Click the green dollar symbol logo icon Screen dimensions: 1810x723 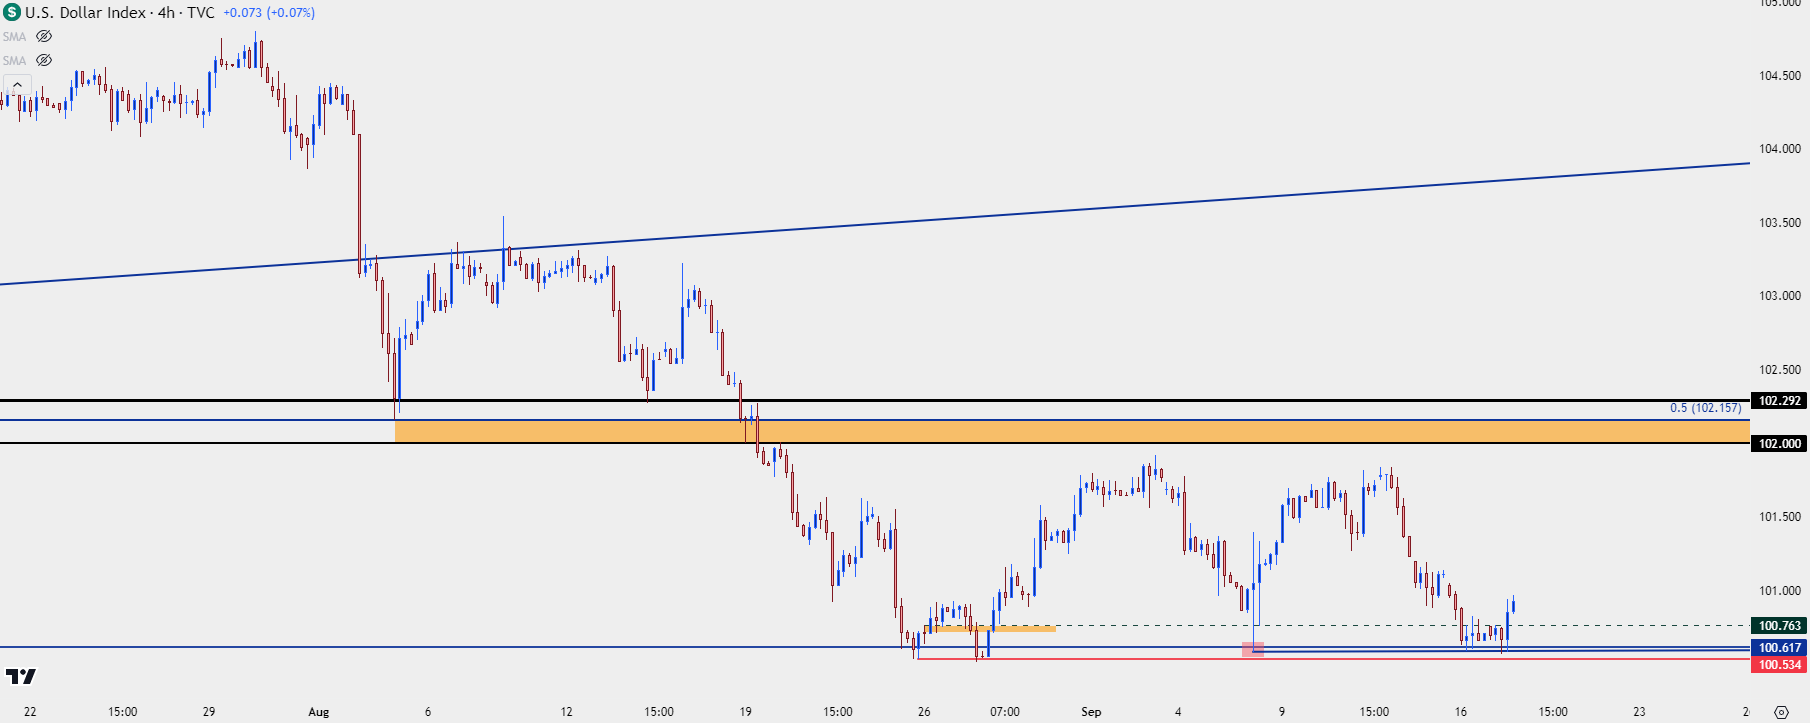[12, 13]
